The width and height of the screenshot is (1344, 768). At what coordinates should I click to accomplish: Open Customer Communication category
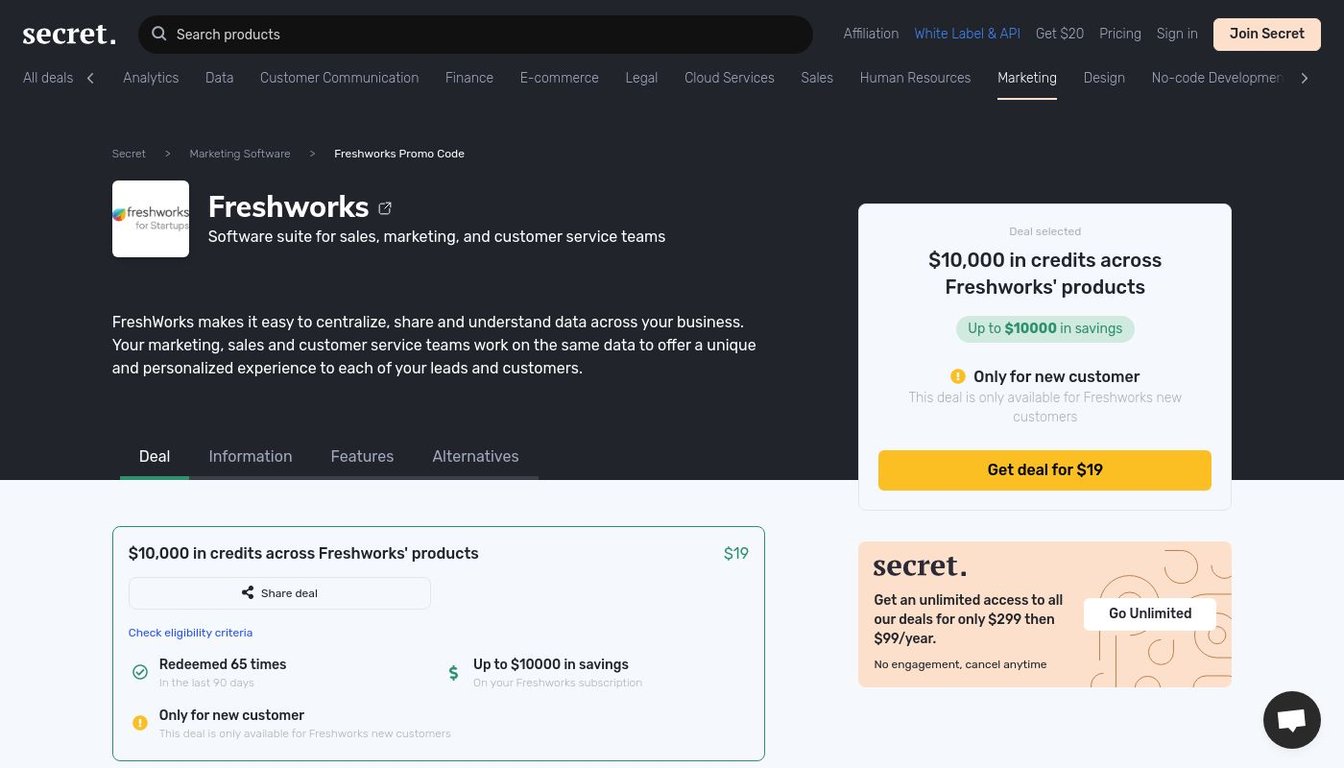coord(339,78)
